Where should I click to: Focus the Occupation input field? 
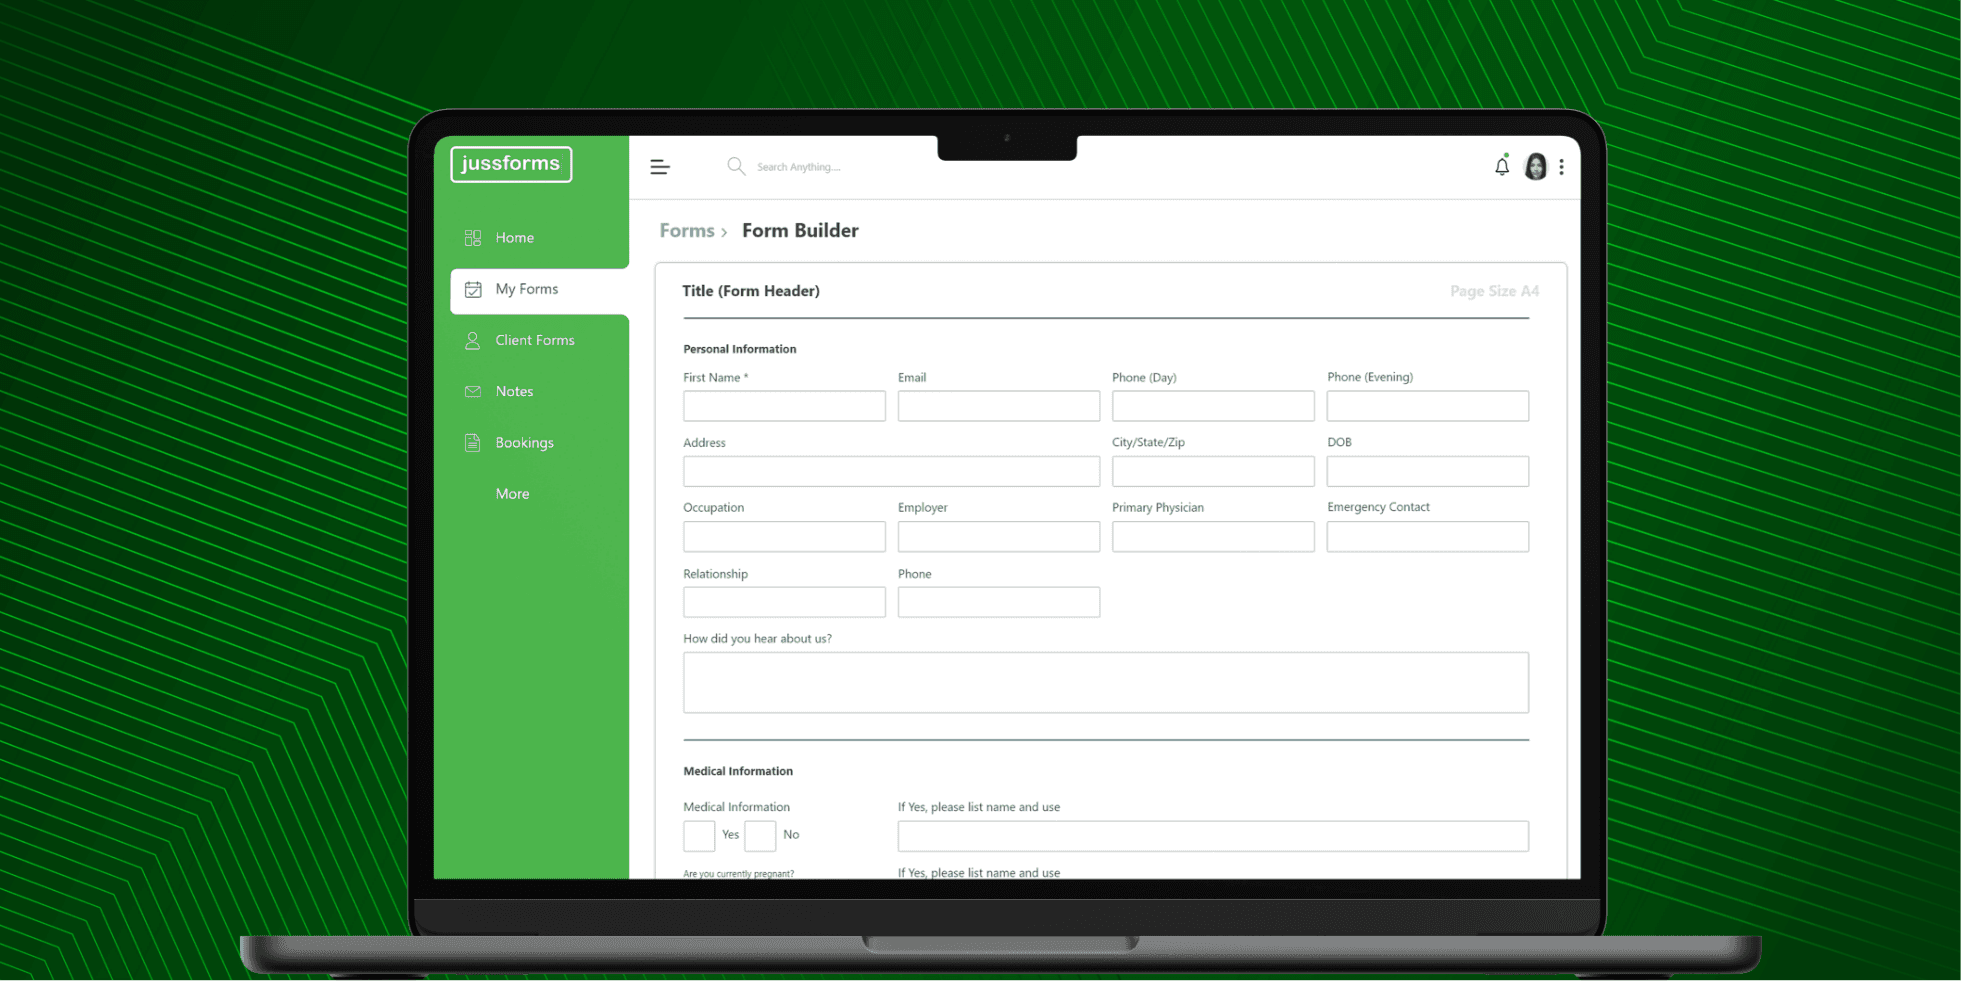coord(784,537)
